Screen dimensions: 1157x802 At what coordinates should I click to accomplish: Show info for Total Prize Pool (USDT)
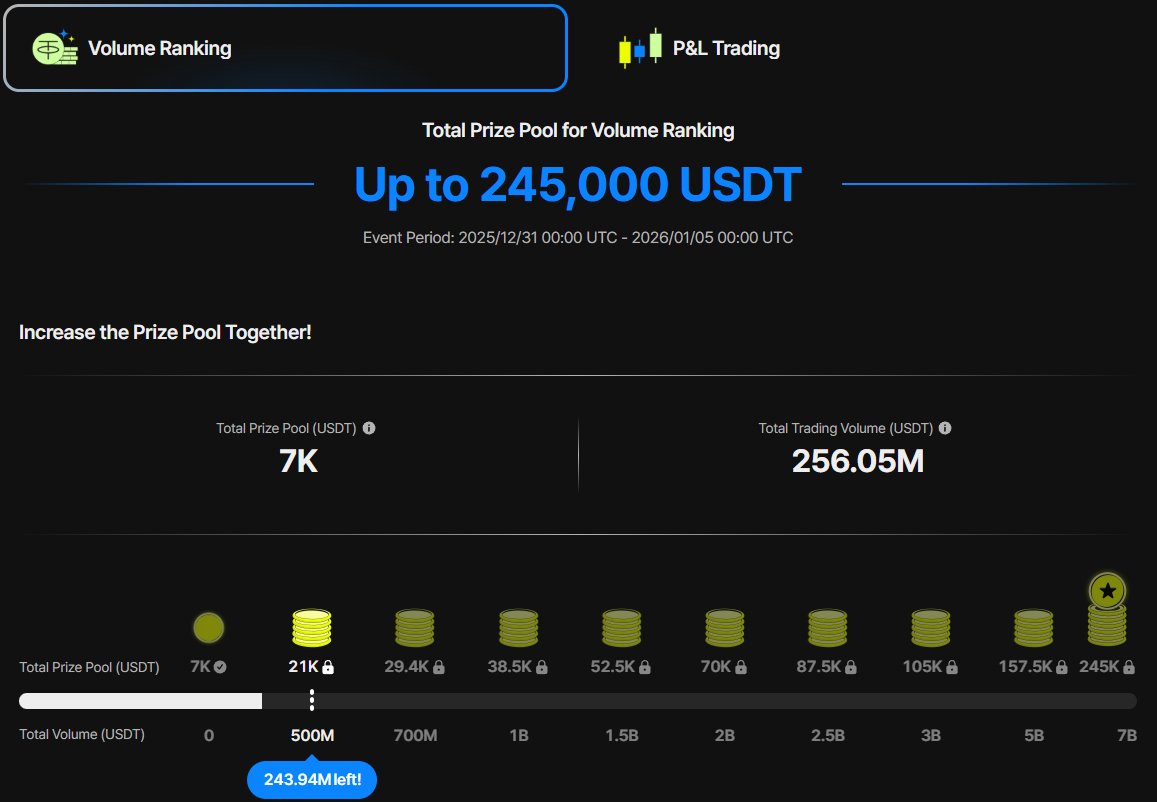click(369, 428)
